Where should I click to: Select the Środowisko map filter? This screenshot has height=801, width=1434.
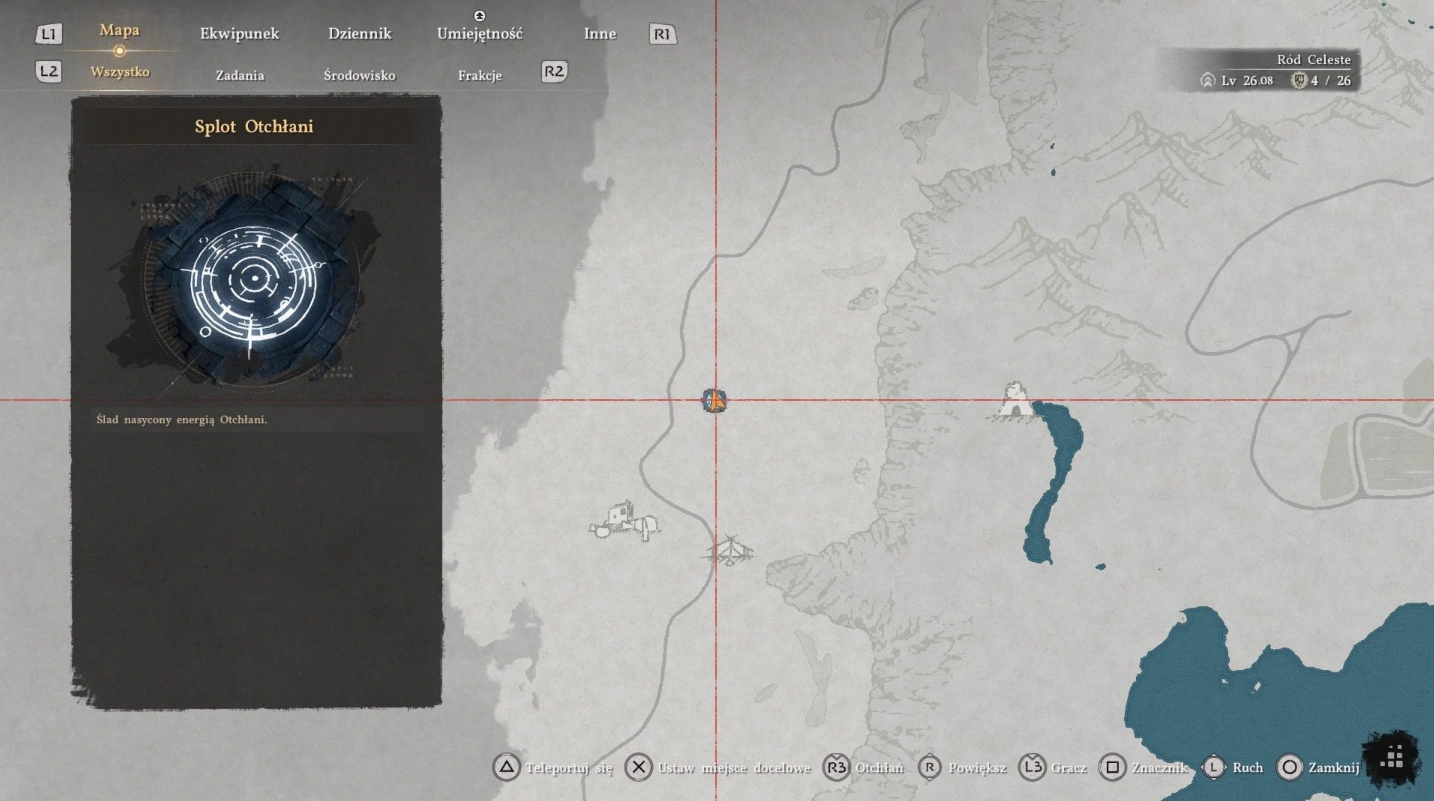[x=359, y=75]
